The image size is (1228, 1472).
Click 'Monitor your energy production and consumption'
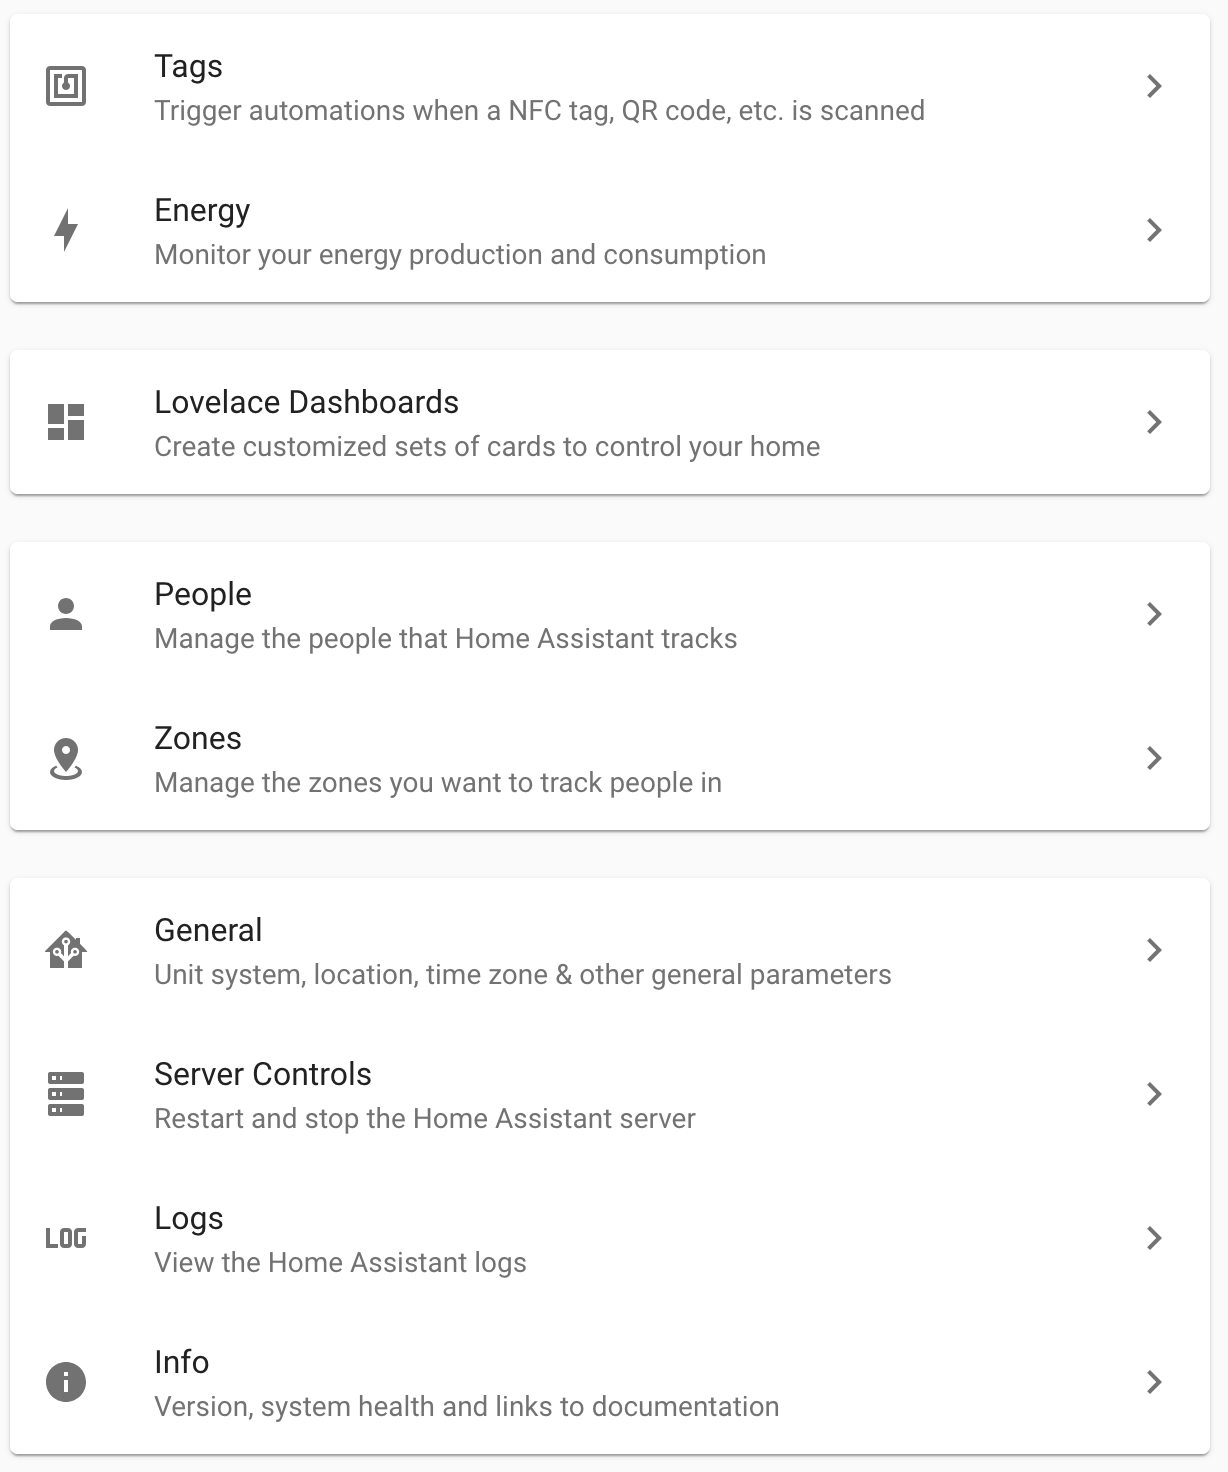[x=460, y=254]
